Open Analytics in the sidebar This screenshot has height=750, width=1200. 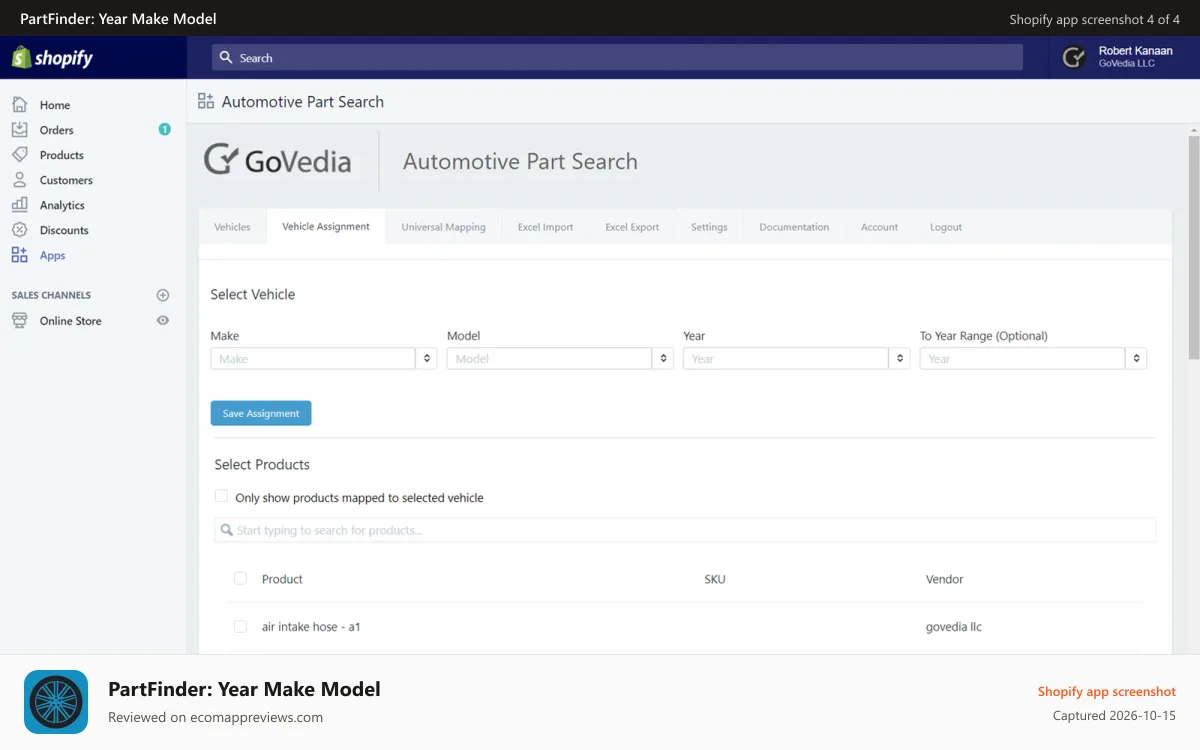point(62,205)
